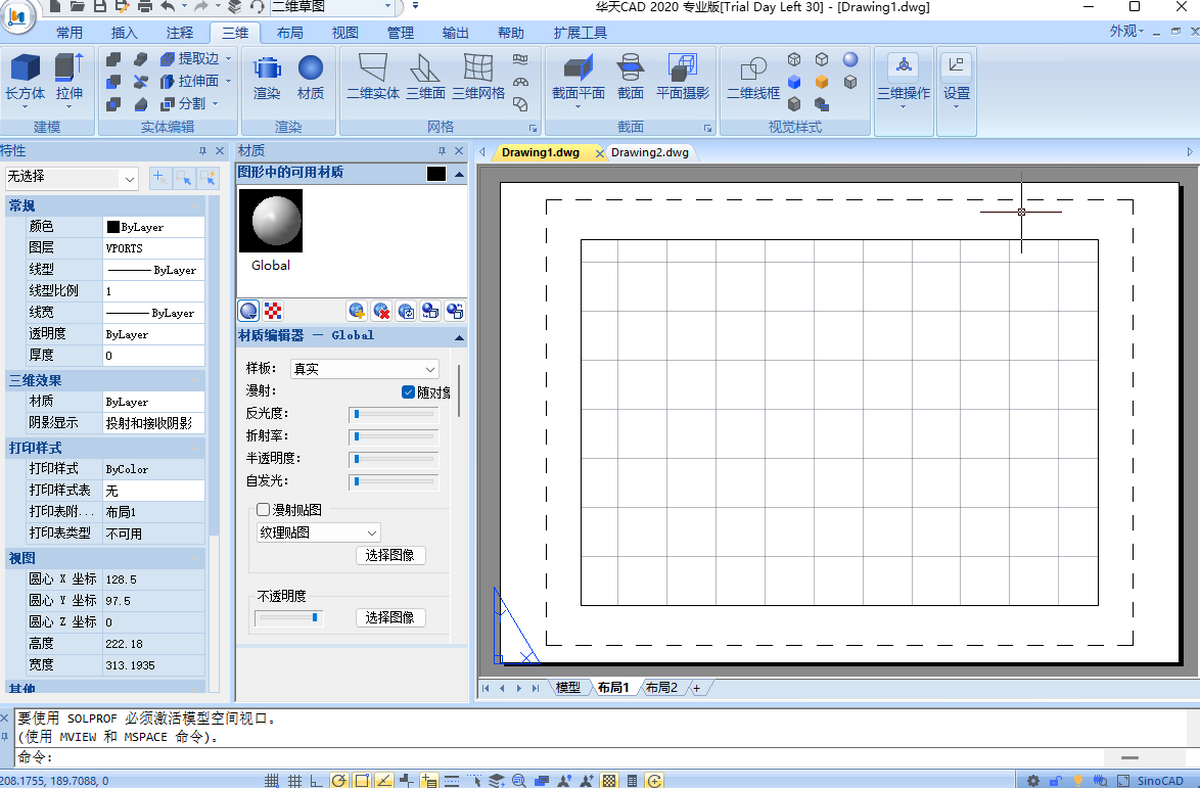The width and height of the screenshot is (1200, 788).
Task: Click the 截面 section tool
Action: point(630,77)
